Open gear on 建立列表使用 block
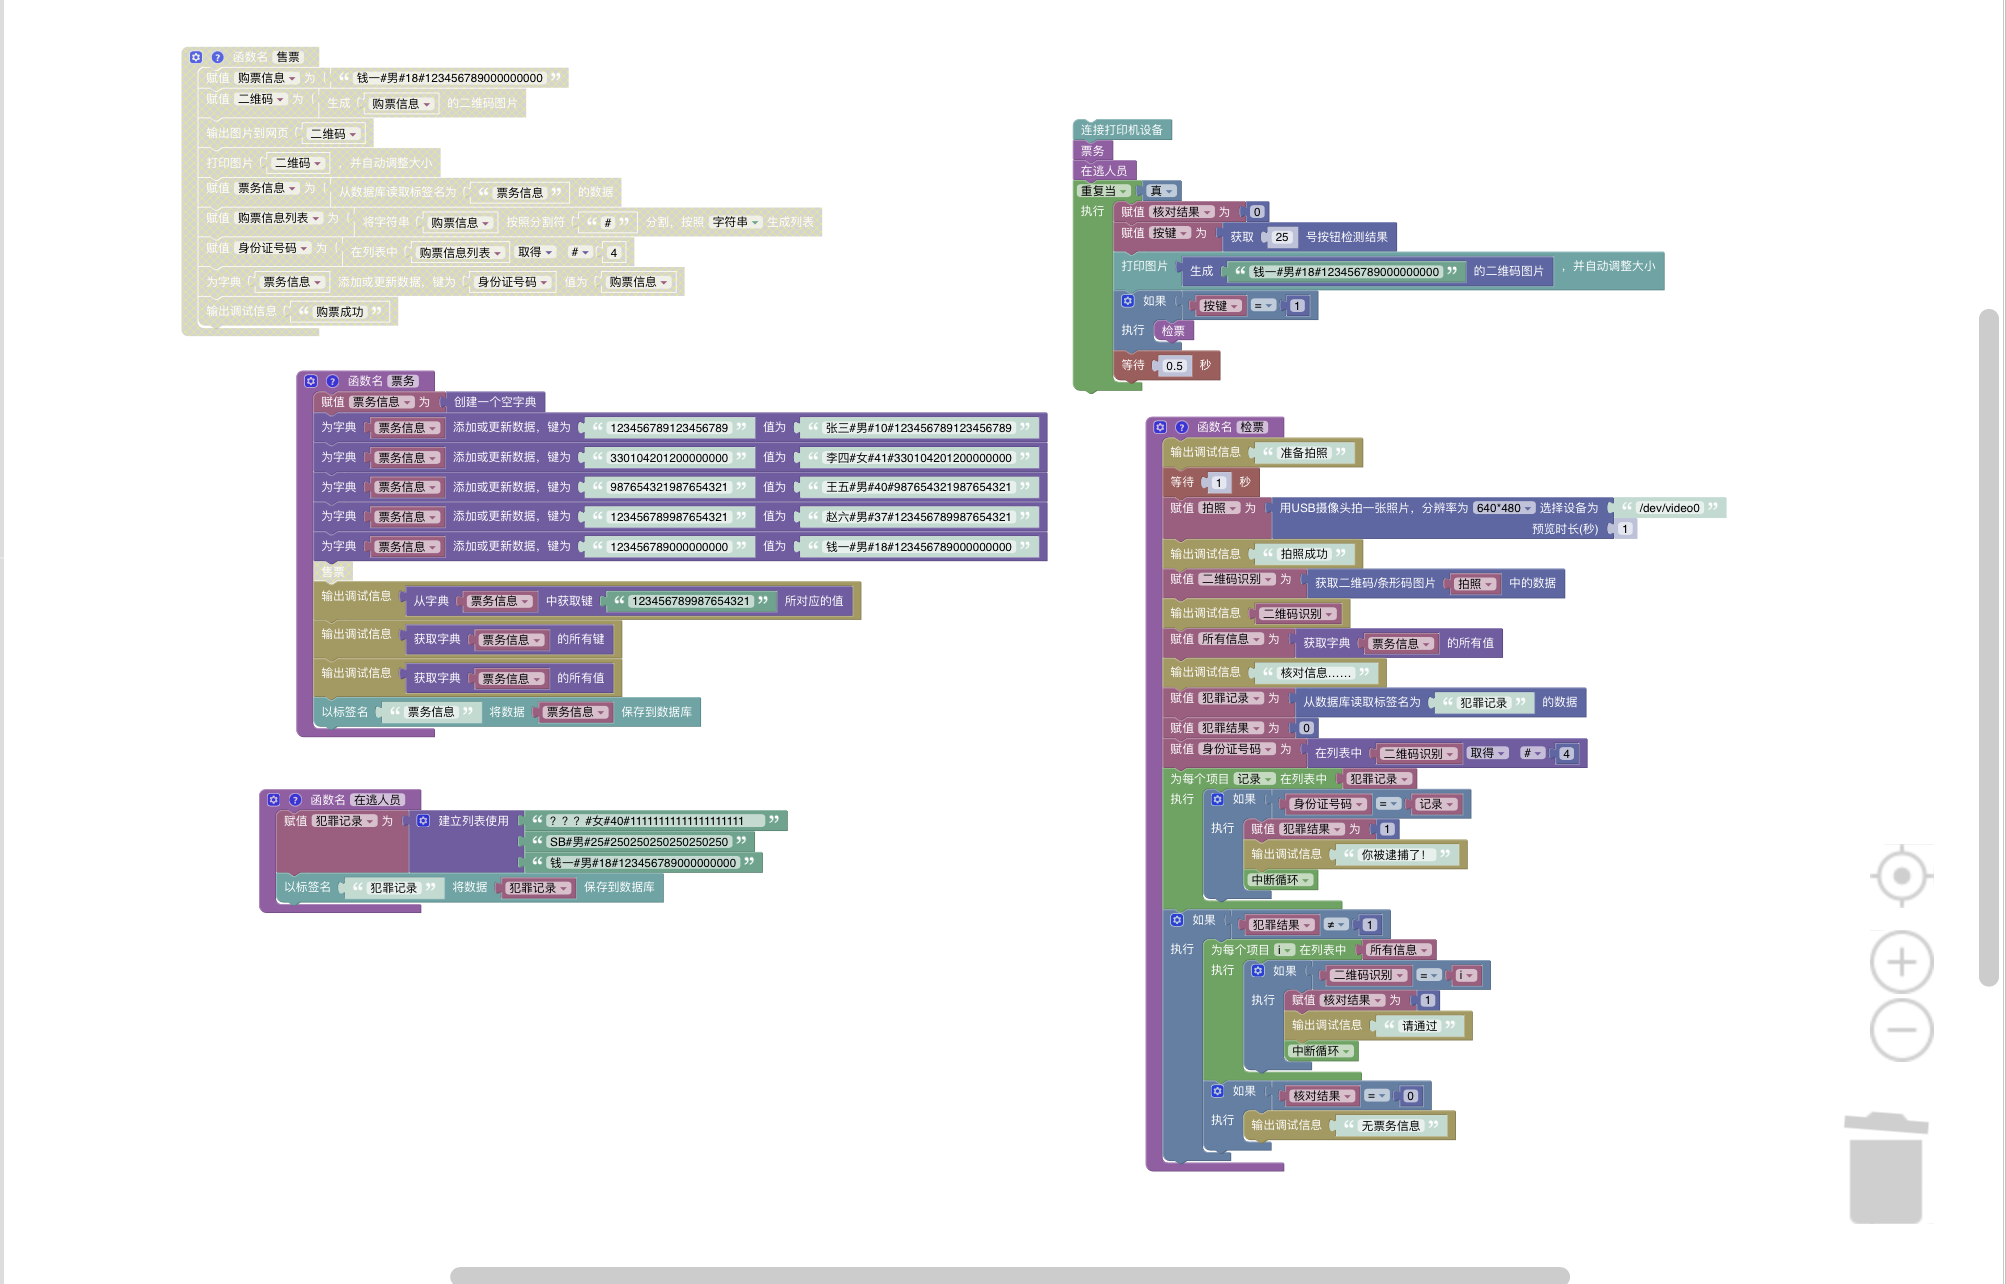 click(x=423, y=821)
